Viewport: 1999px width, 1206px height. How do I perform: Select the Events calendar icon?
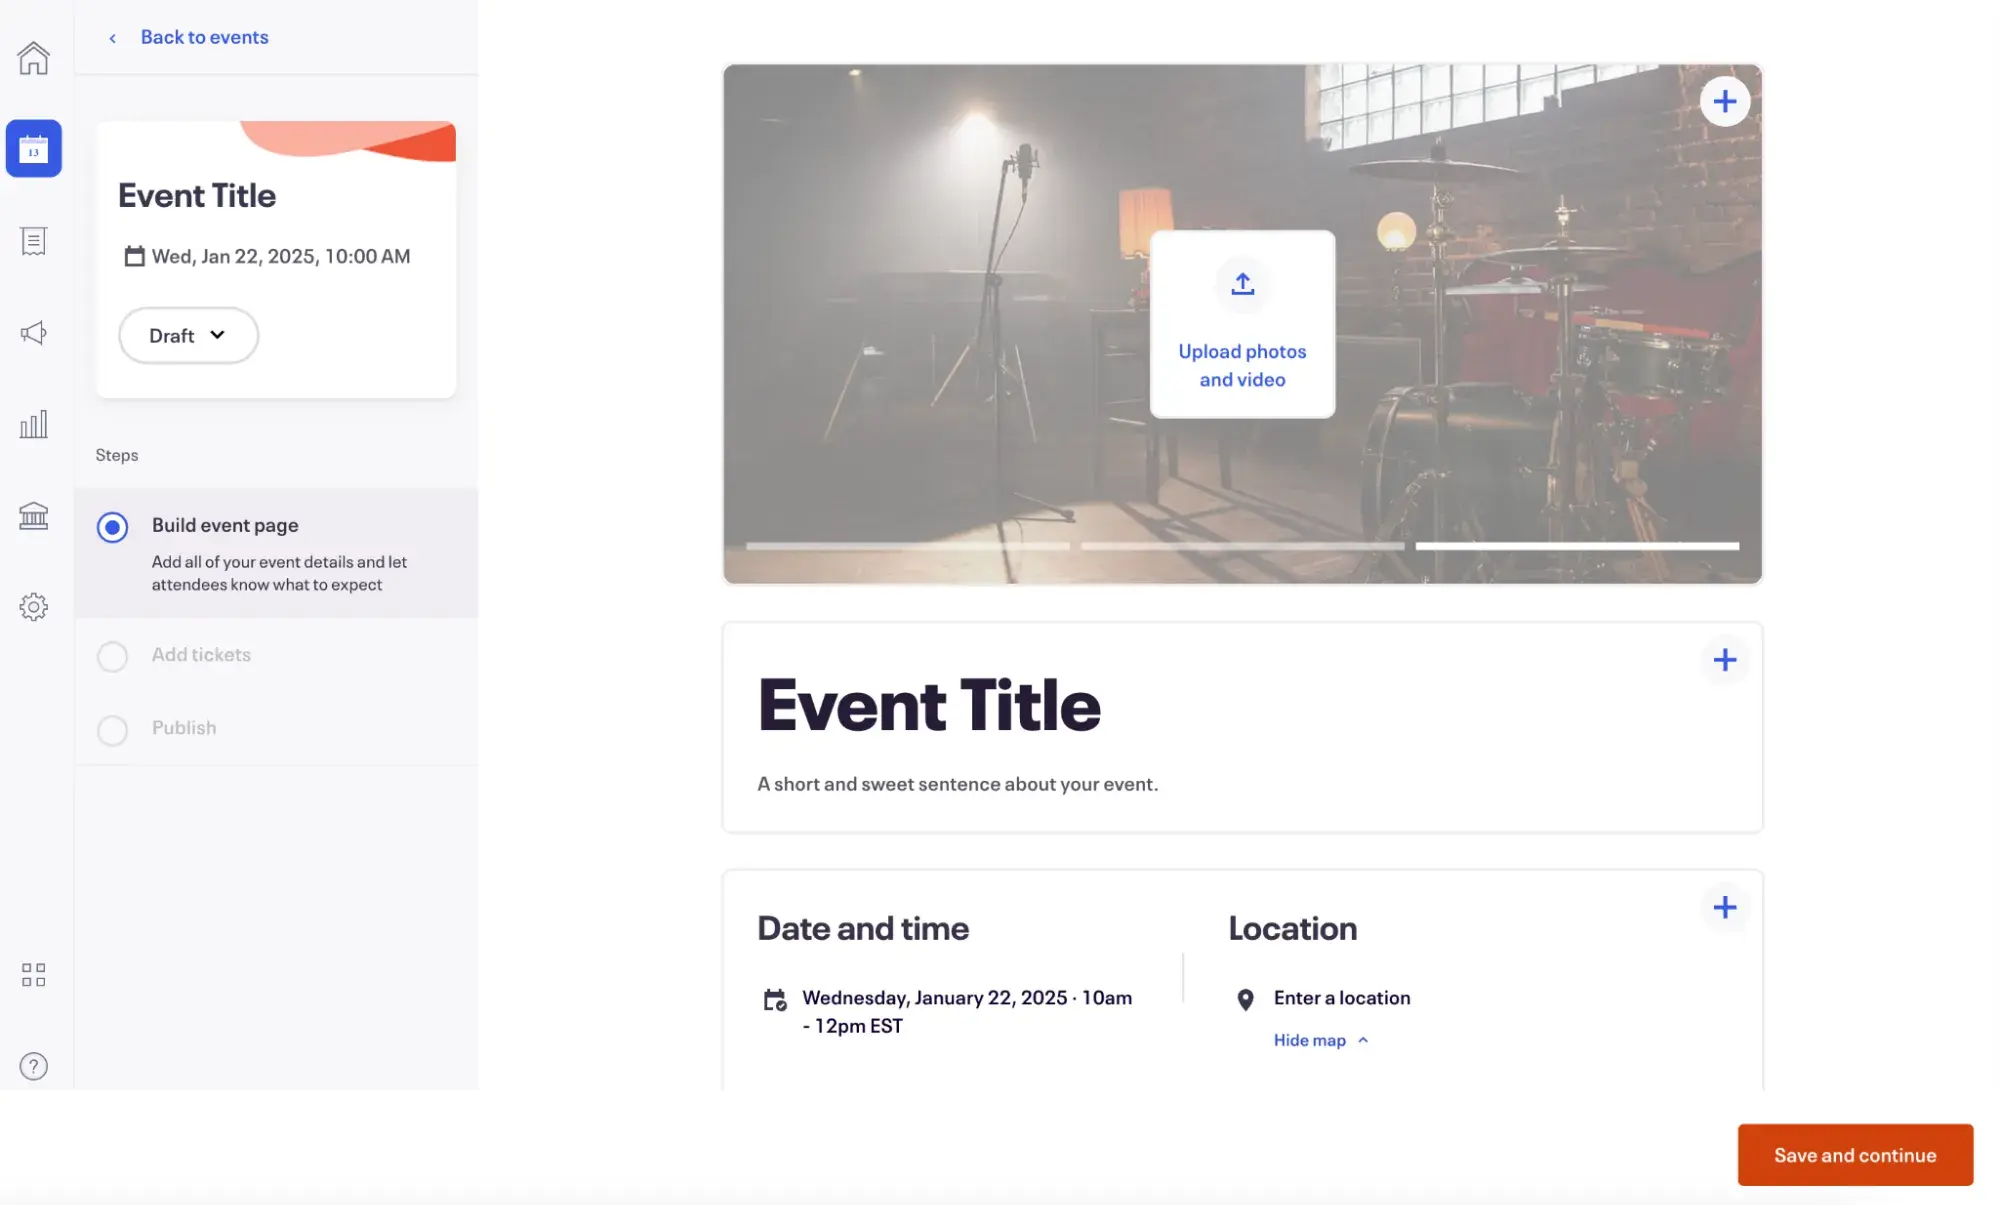pyautogui.click(x=34, y=148)
